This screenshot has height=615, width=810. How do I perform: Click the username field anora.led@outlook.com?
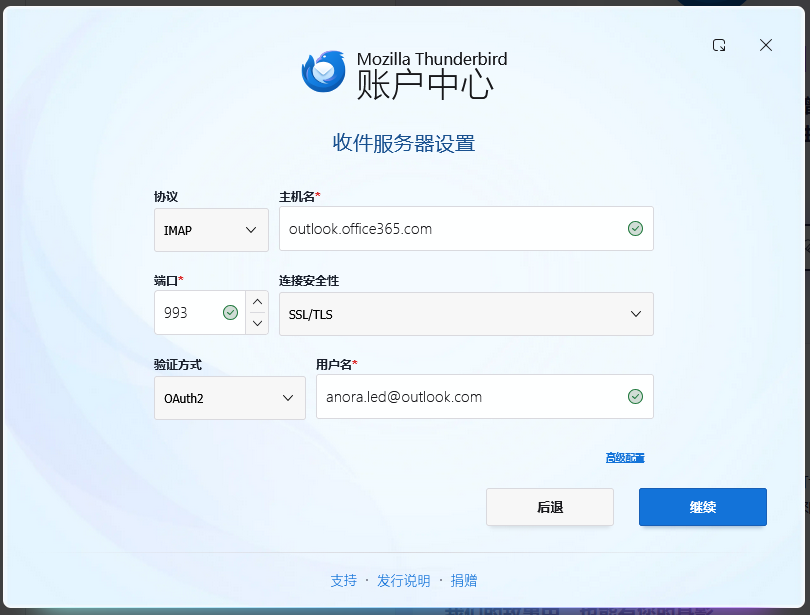coord(485,397)
